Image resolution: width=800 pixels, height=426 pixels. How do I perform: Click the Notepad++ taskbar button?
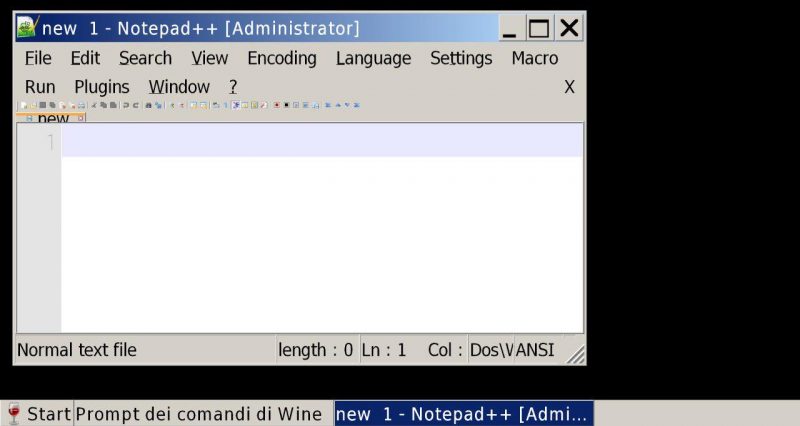pos(463,413)
